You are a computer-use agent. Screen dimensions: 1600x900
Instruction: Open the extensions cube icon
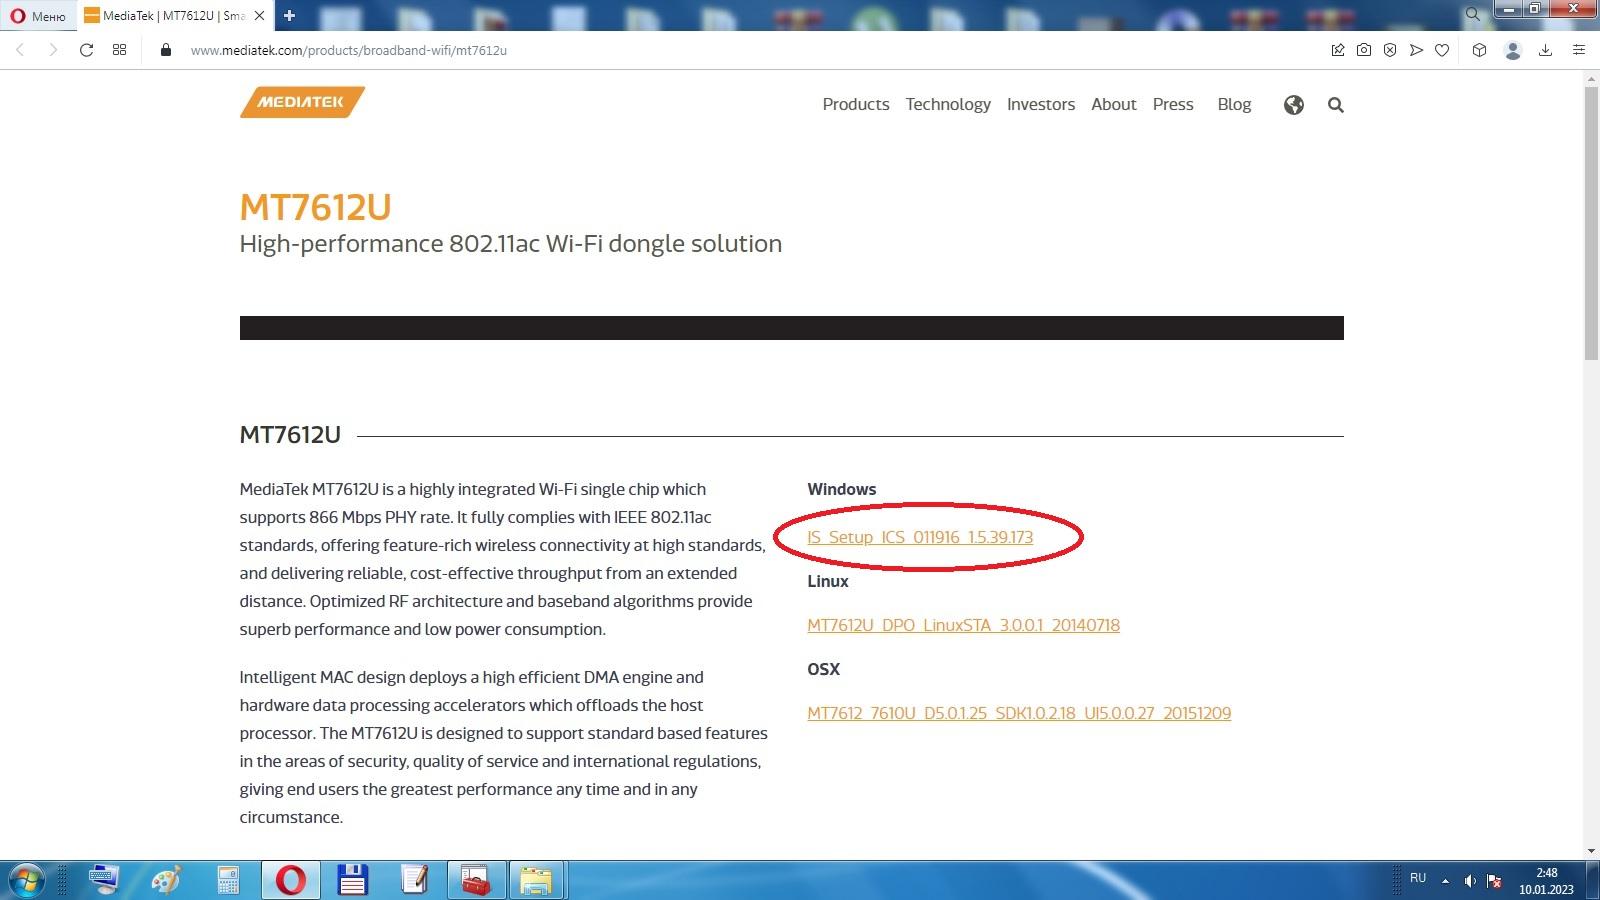coord(1480,50)
